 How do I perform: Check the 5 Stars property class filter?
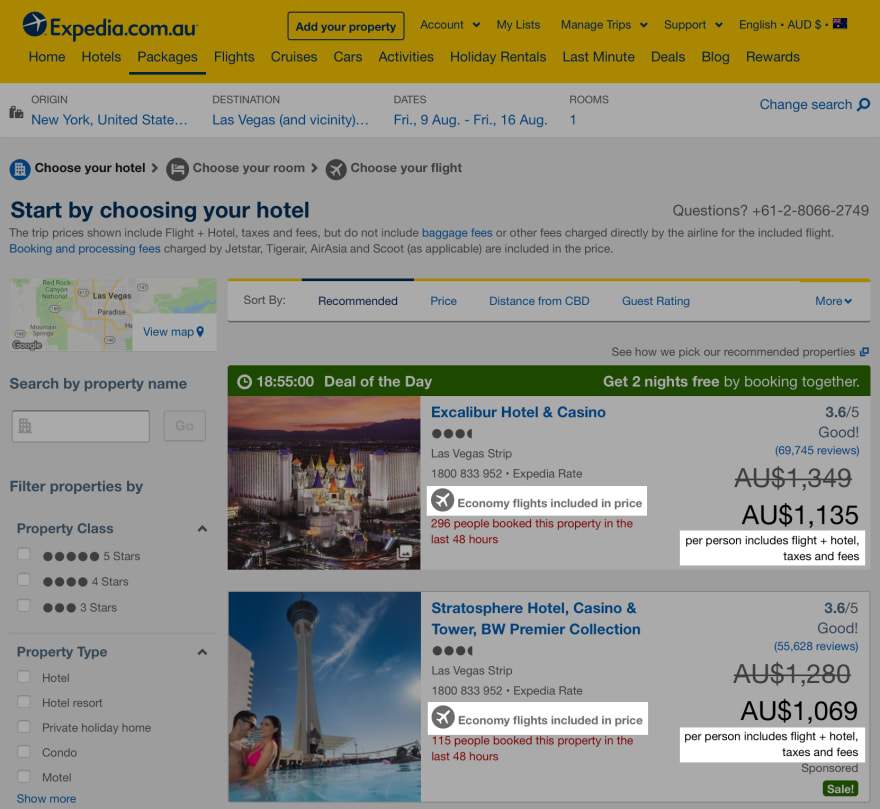[x=24, y=554]
